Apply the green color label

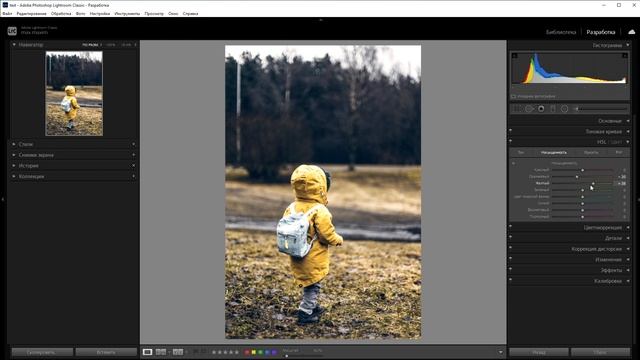[260, 352]
